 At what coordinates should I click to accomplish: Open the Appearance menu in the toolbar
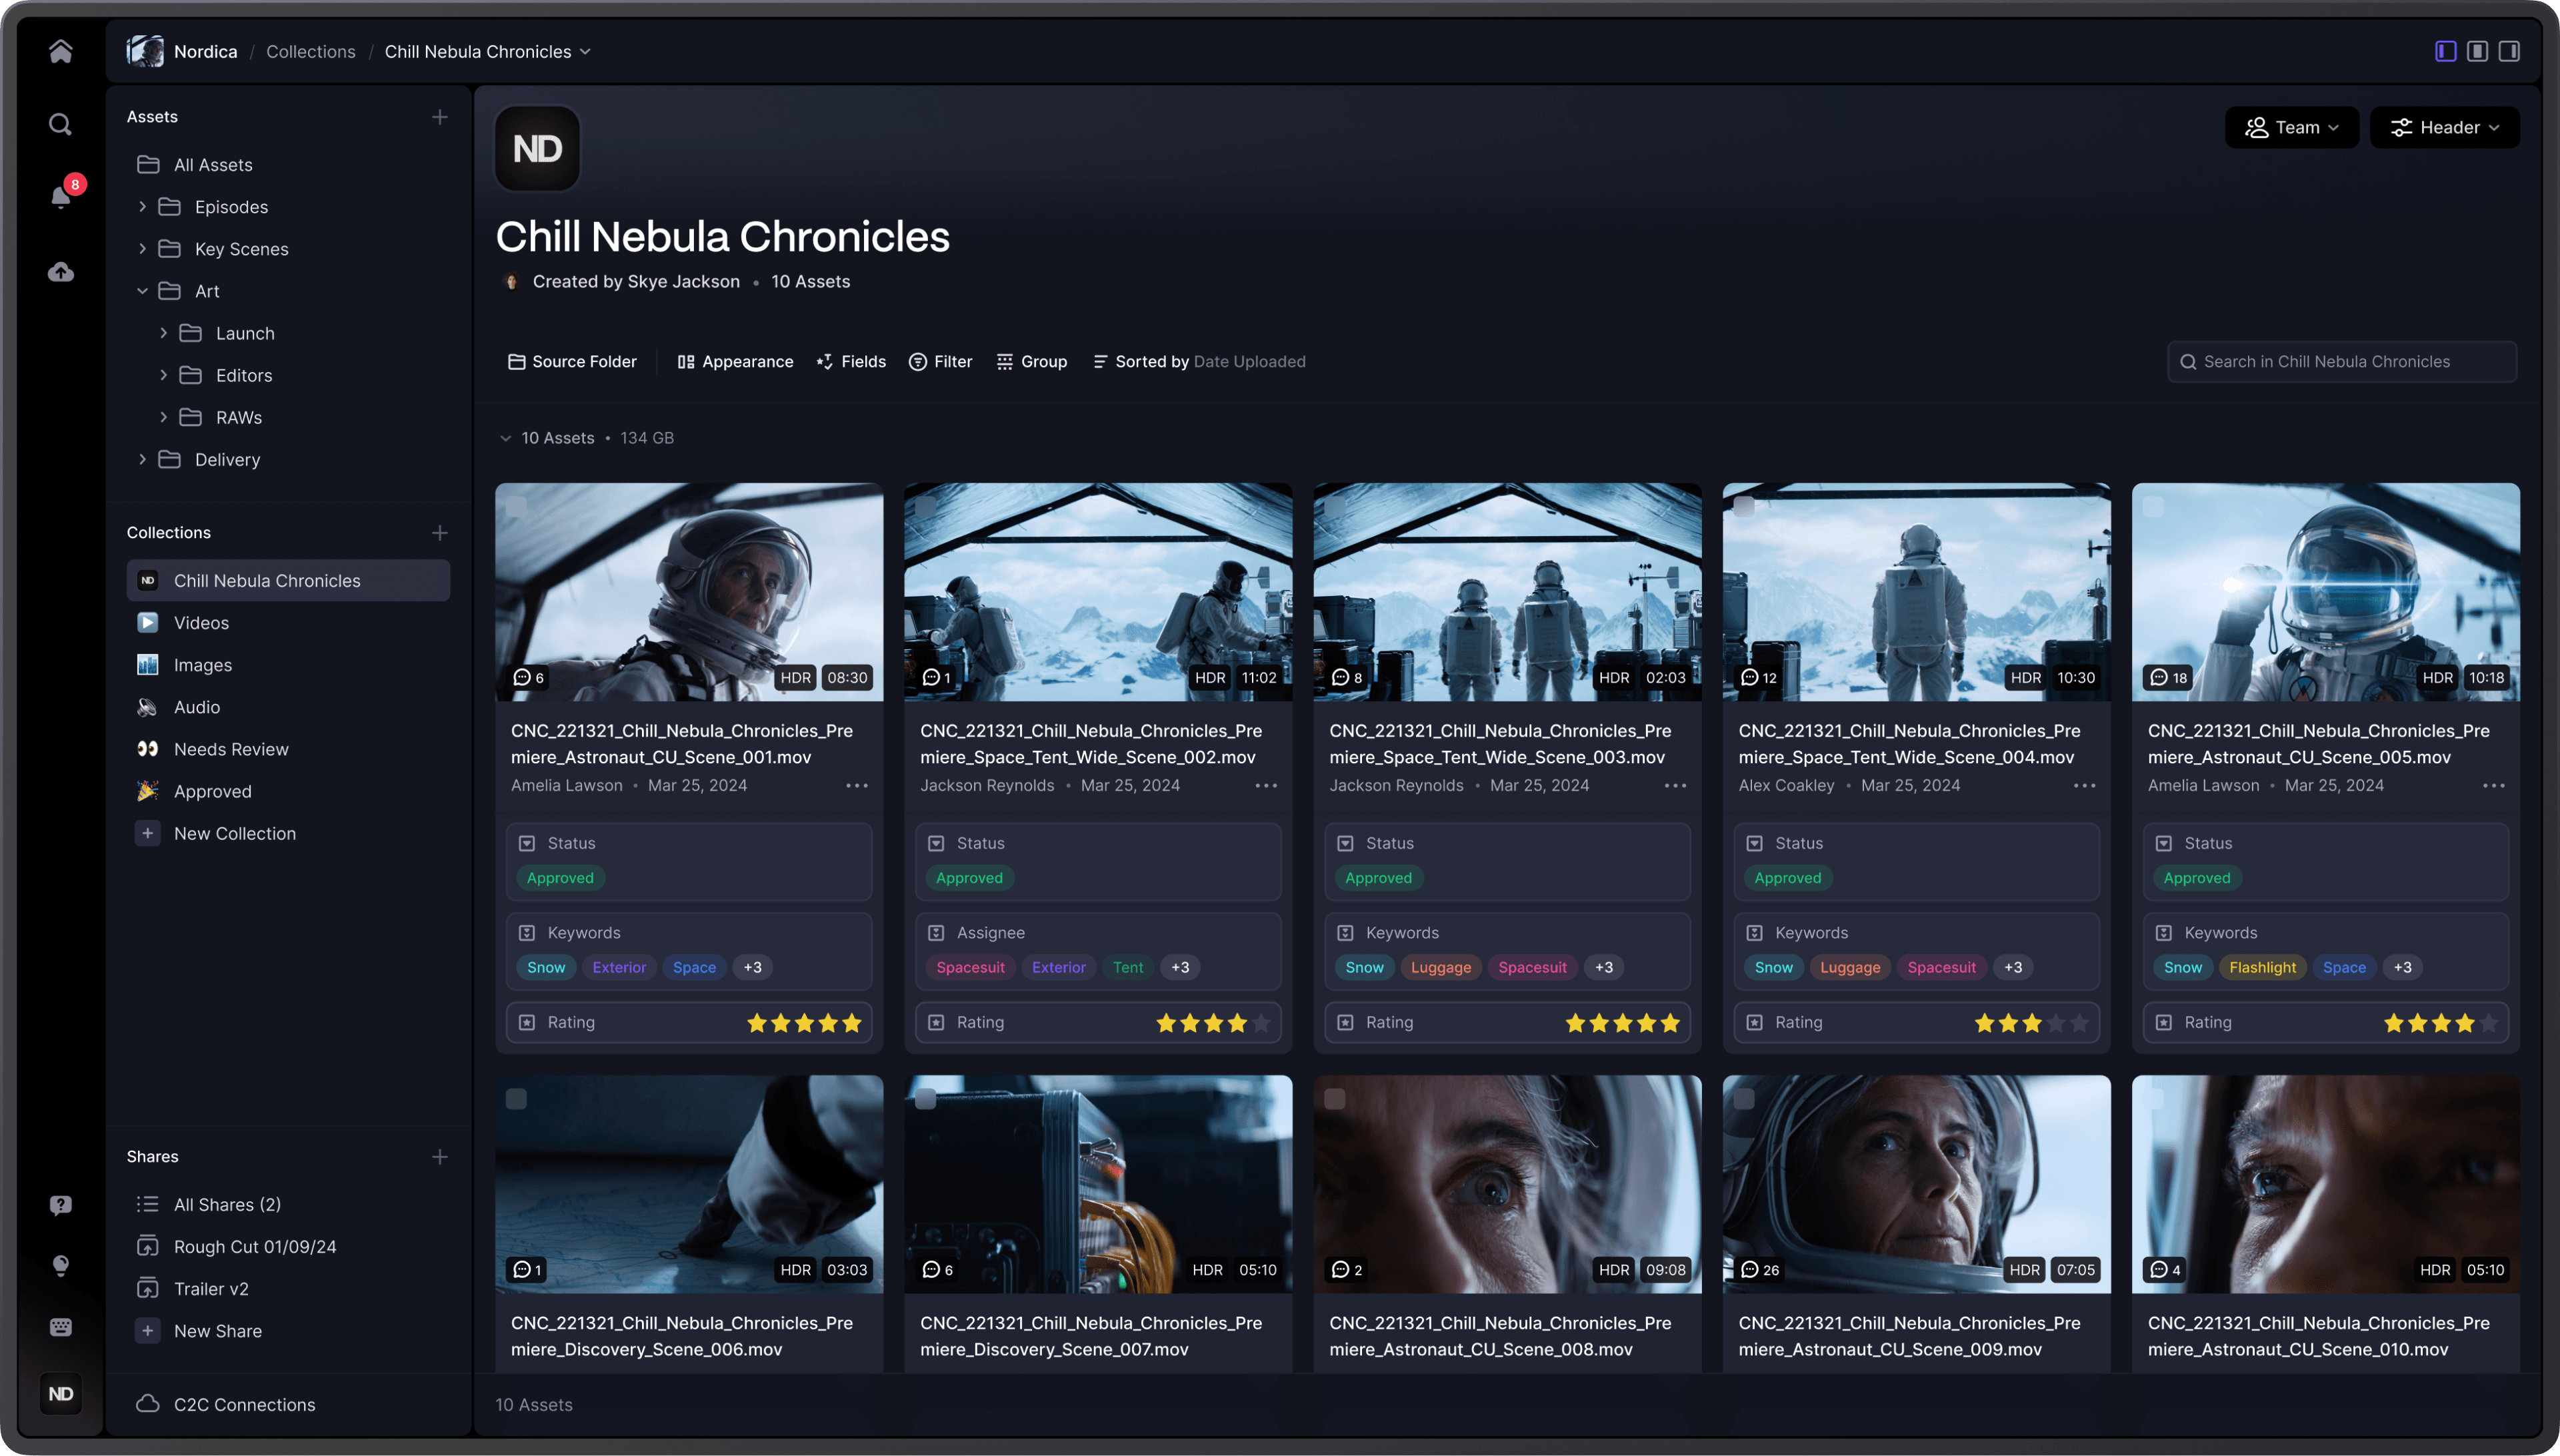(x=735, y=361)
